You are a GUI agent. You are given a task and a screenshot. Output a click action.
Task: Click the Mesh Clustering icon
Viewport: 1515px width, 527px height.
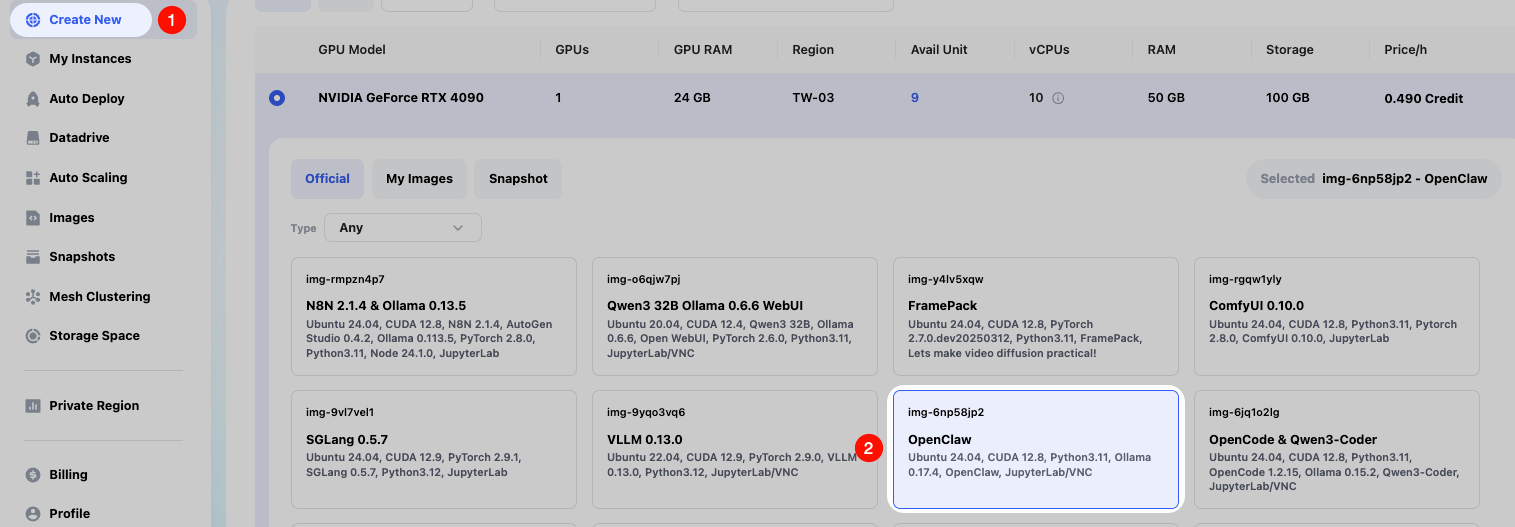click(33, 297)
